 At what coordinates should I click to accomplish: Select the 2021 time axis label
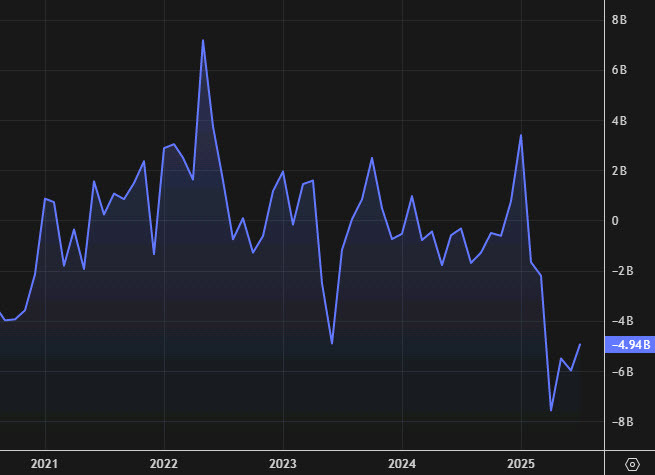(44, 464)
